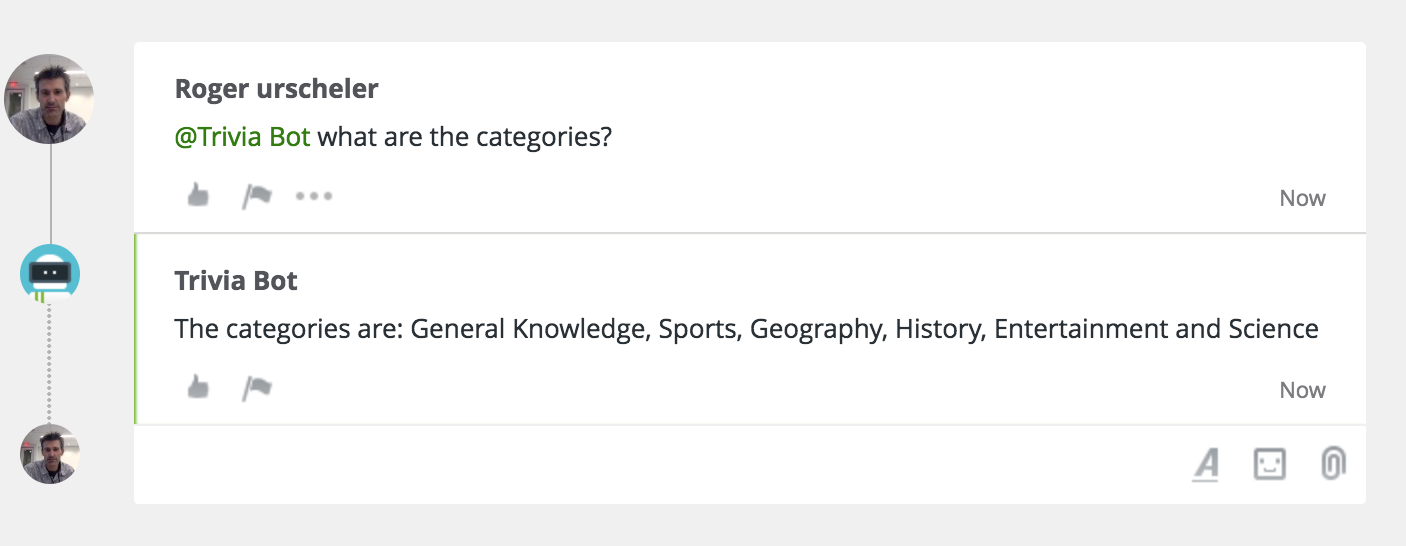Open emoji picker in reply box

click(1269, 464)
